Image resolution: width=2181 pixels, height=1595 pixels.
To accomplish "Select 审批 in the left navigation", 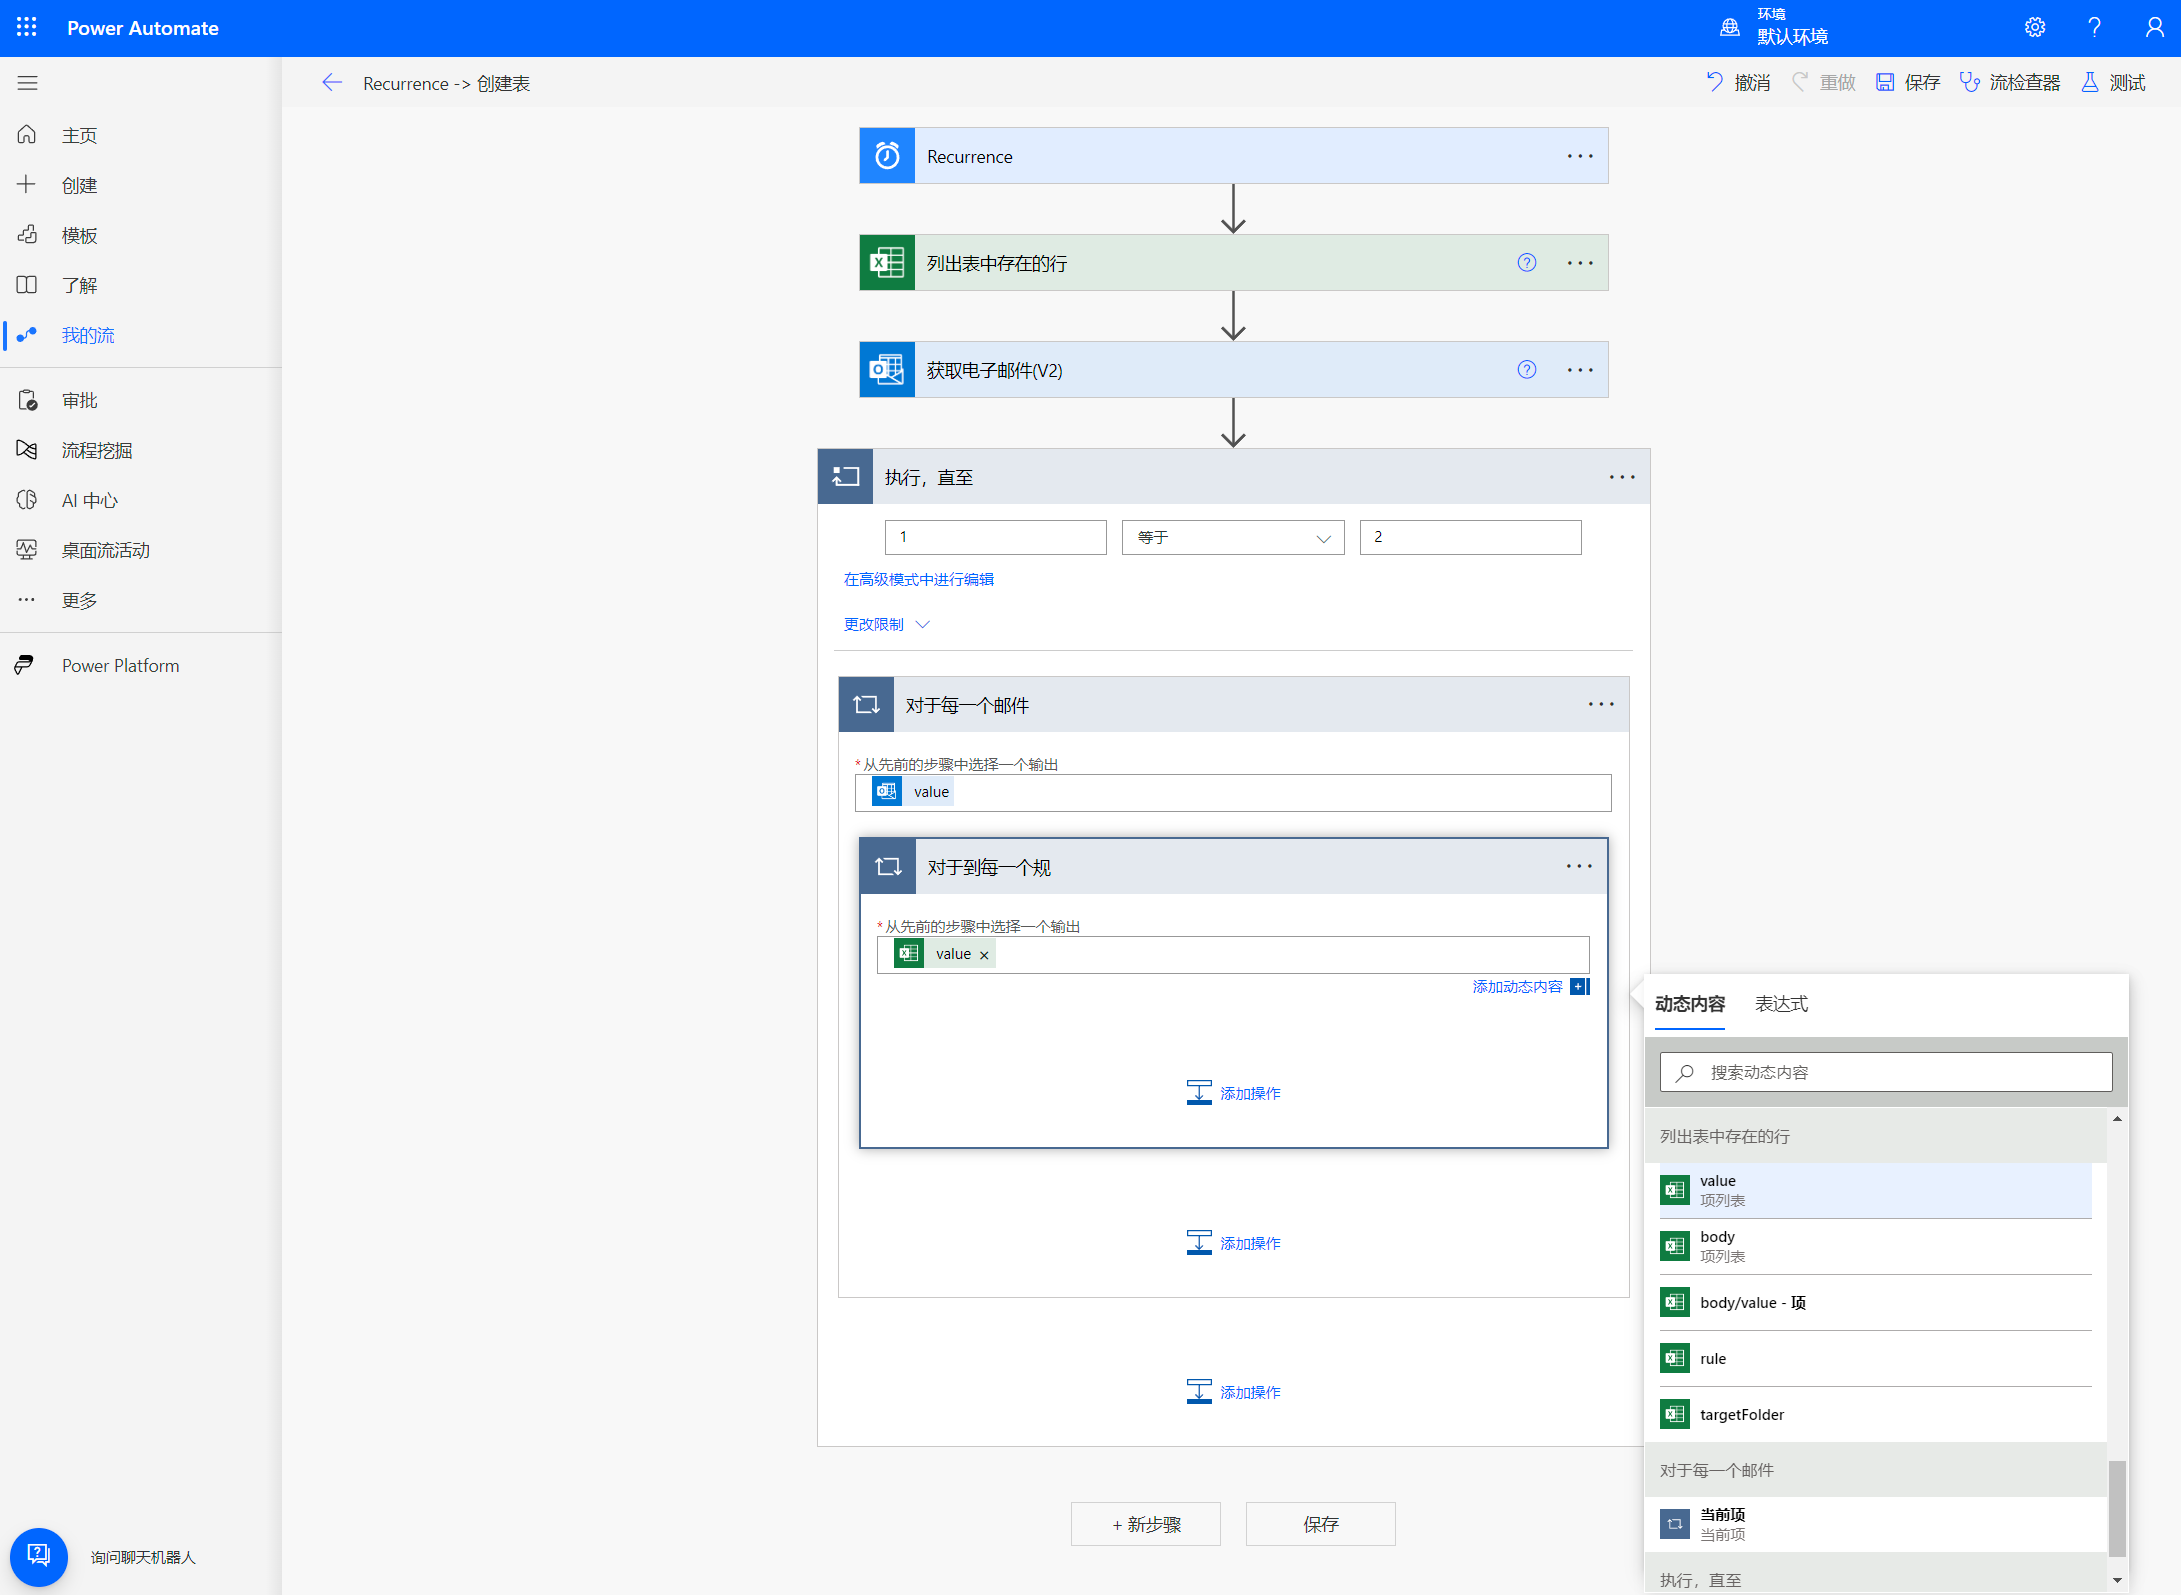I will point(79,400).
